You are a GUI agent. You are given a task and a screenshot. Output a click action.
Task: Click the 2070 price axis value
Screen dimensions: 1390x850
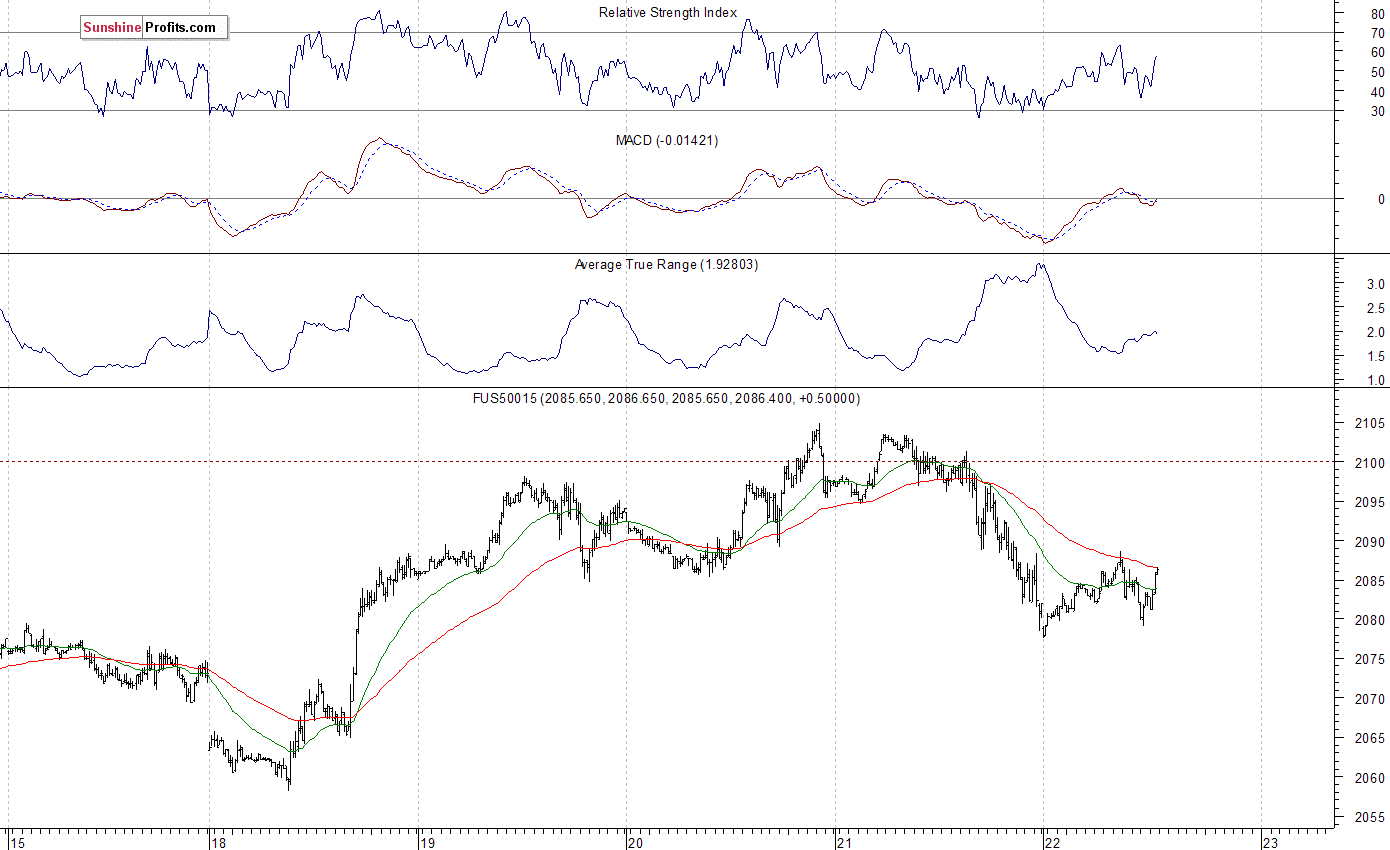pyautogui.click(x=1369, y=700)
